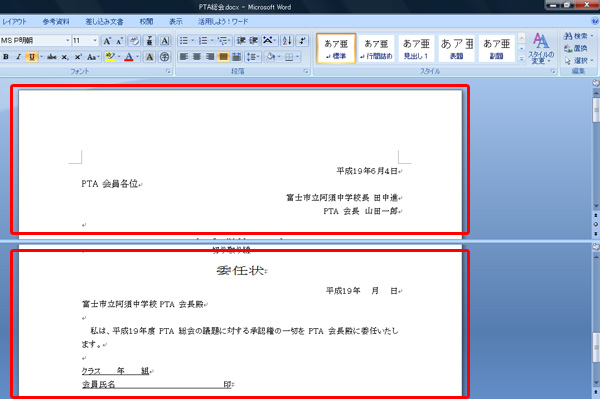Apply the 表題 style

click(457, 49)
